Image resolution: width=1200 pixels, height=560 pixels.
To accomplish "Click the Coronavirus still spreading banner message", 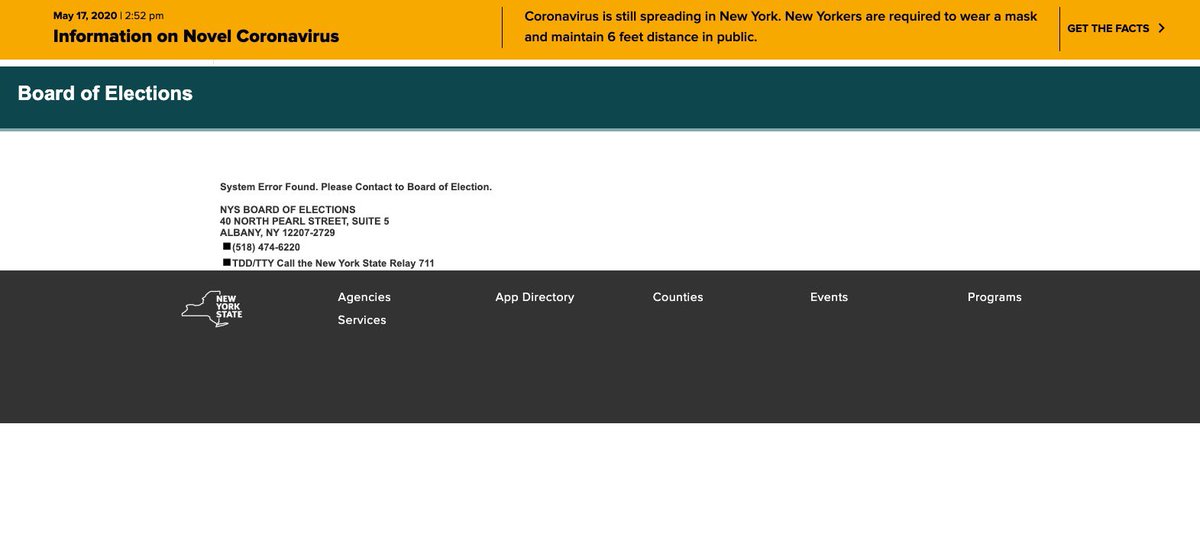I will pyautogui.click(x=781, y=27).
